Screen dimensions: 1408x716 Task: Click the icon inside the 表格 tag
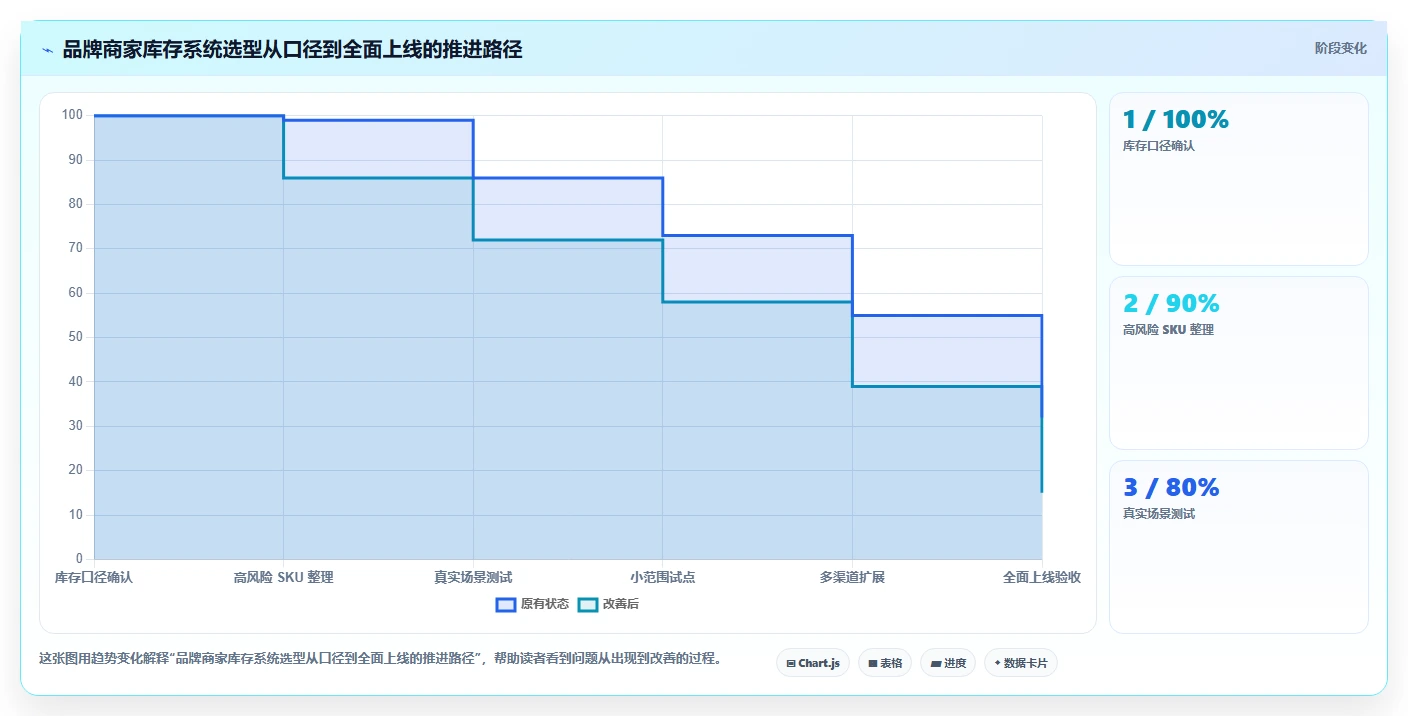(873, 663)
